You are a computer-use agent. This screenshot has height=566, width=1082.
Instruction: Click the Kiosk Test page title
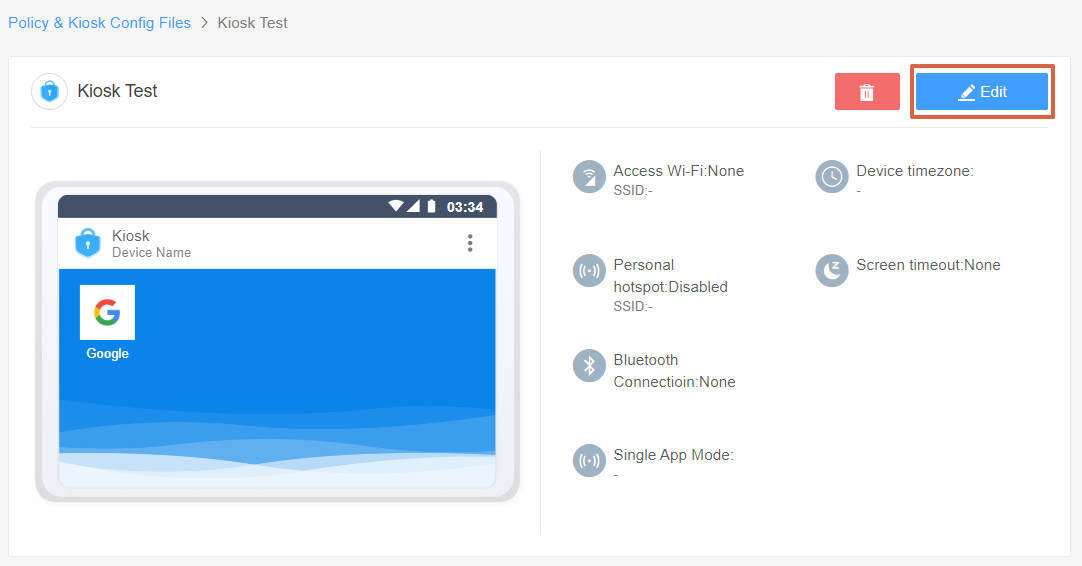[x=117, y=91]
